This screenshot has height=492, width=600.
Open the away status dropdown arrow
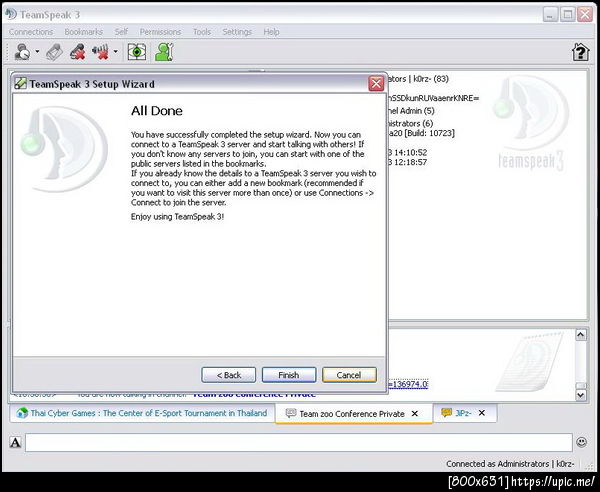(x=37, y=51)
